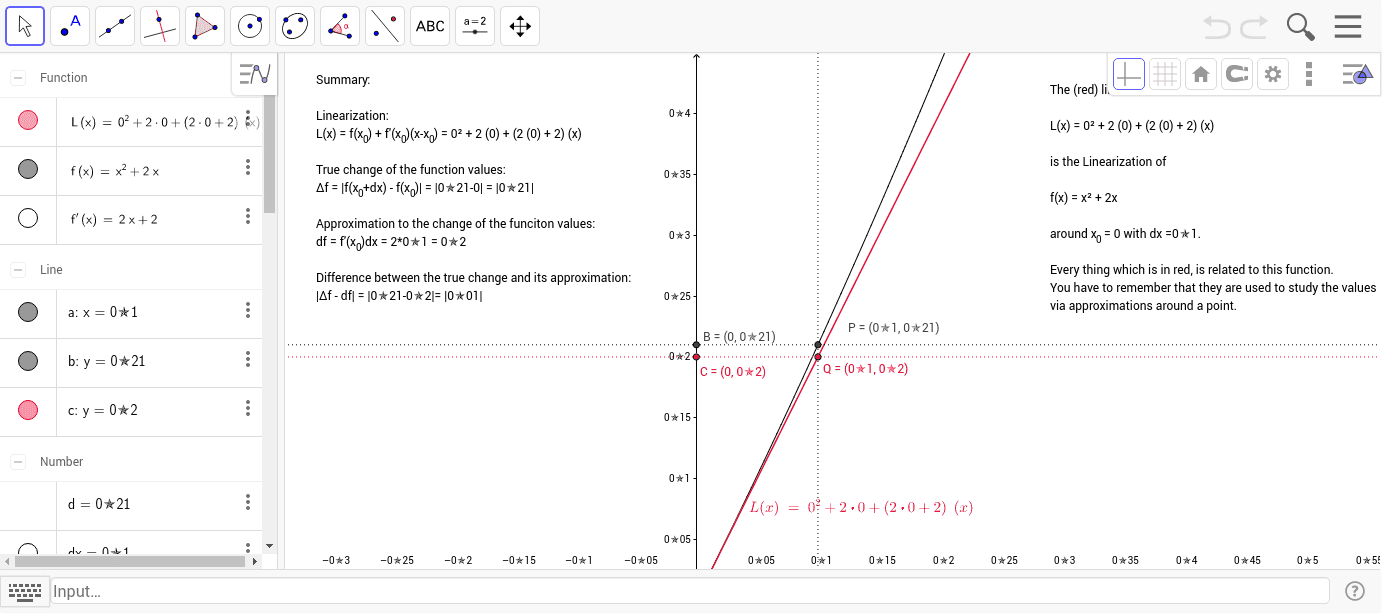Open more options for f'(x) row
Viewport: 1382px width, 614px height.
click(x=248, y=217)
